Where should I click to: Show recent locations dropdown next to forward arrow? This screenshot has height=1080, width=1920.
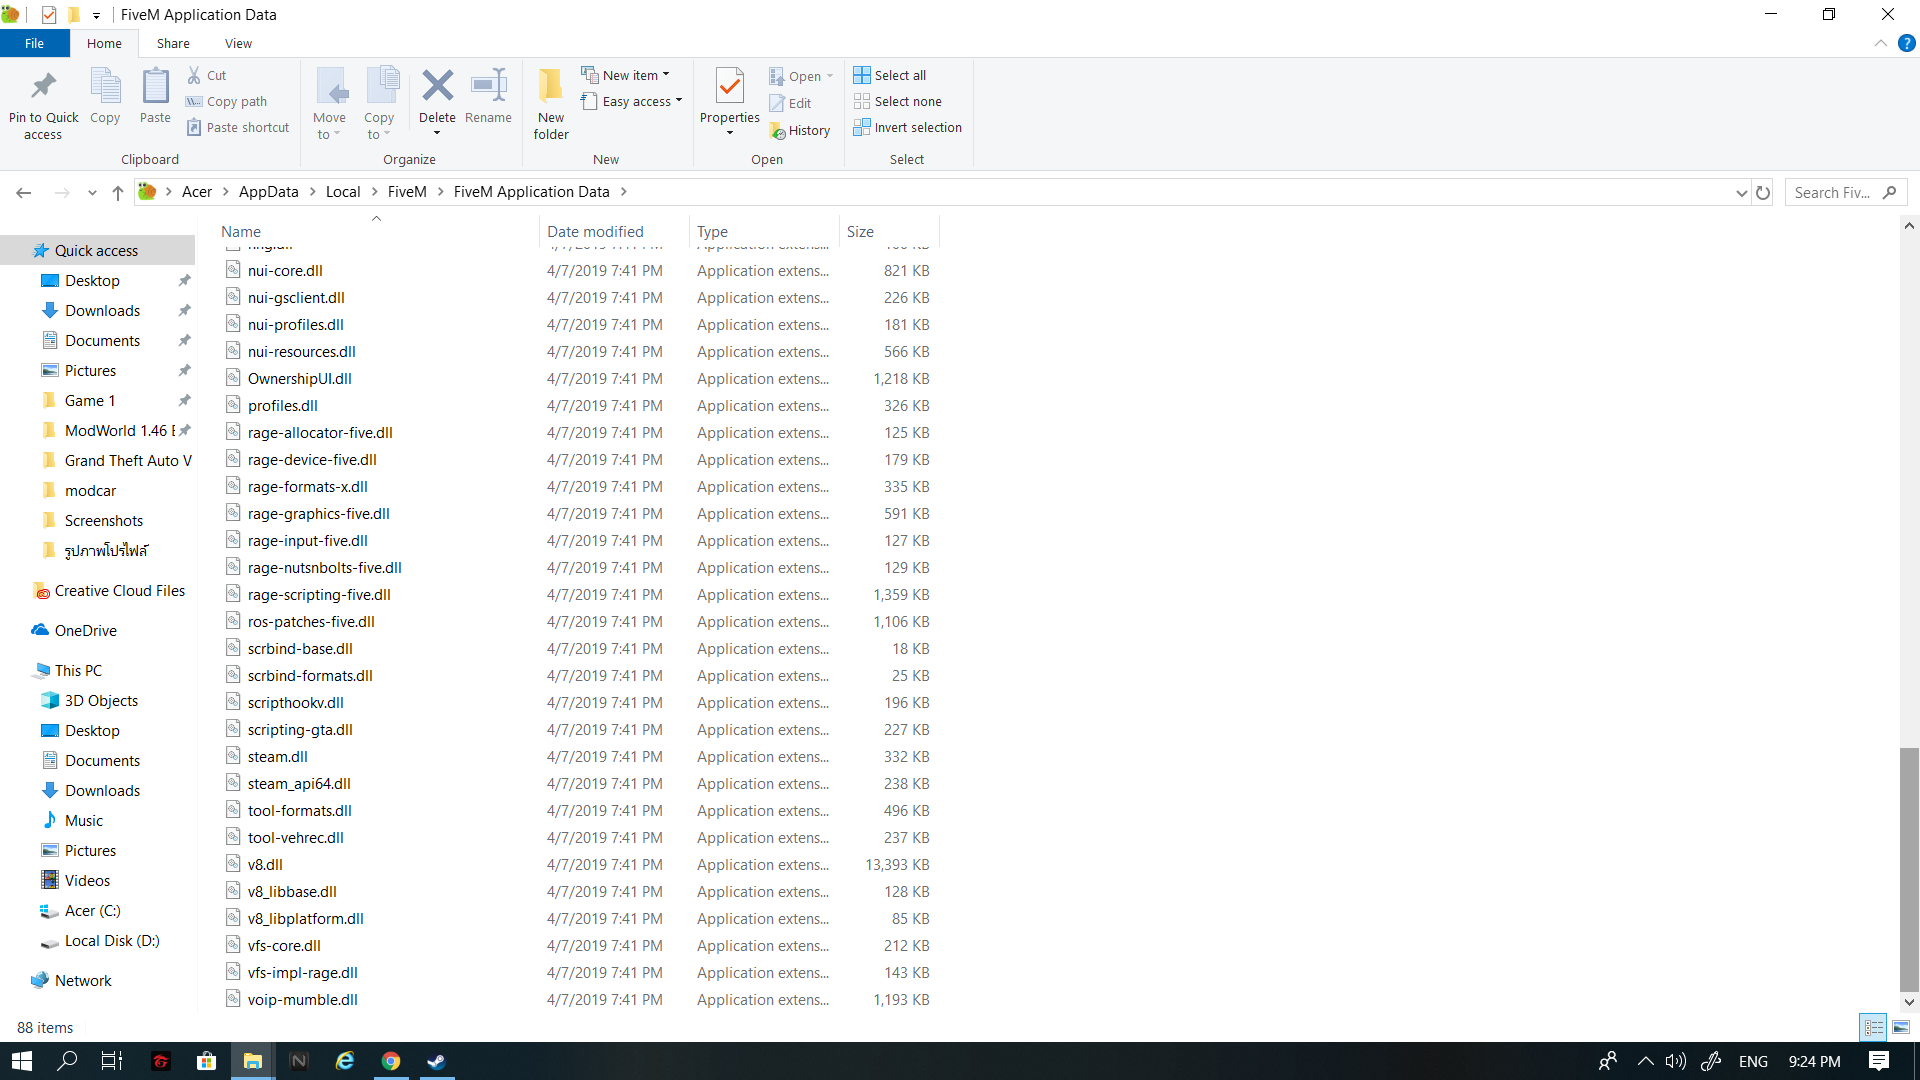pos(92,192)
